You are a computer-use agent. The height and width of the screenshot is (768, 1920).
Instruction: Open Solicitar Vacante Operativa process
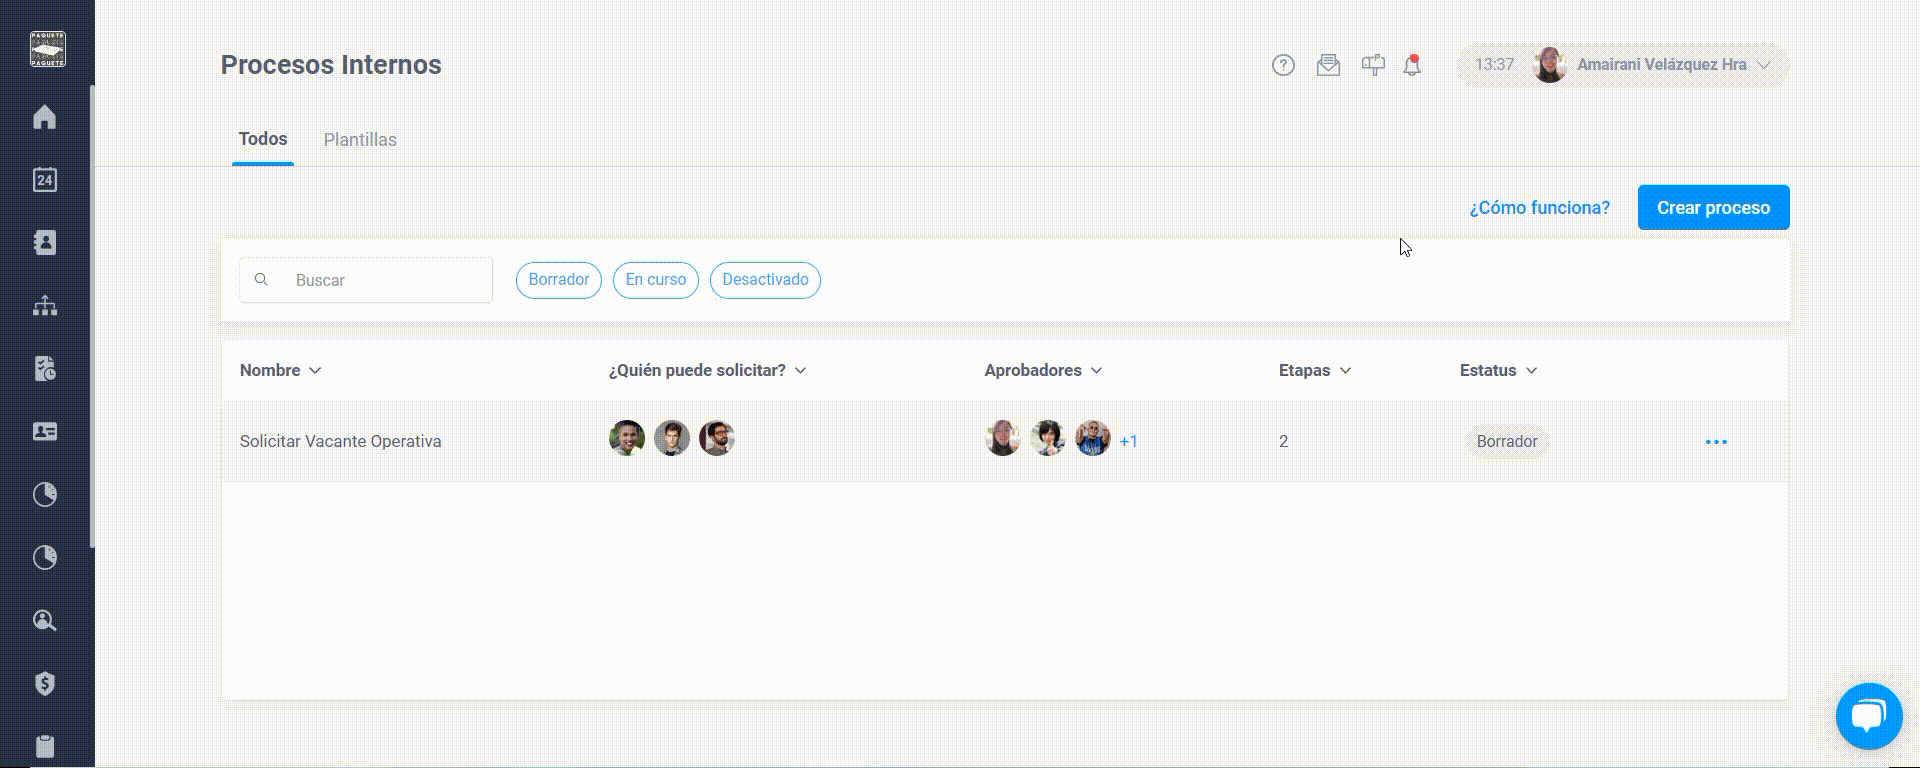(x=340, y=441)
